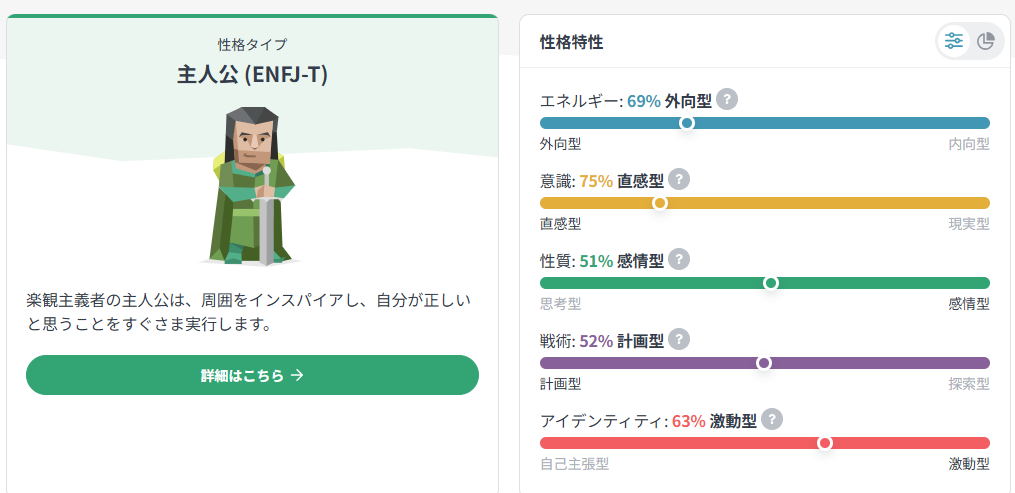Click the 性格特性 panel heading

click(x=572, y=43)
